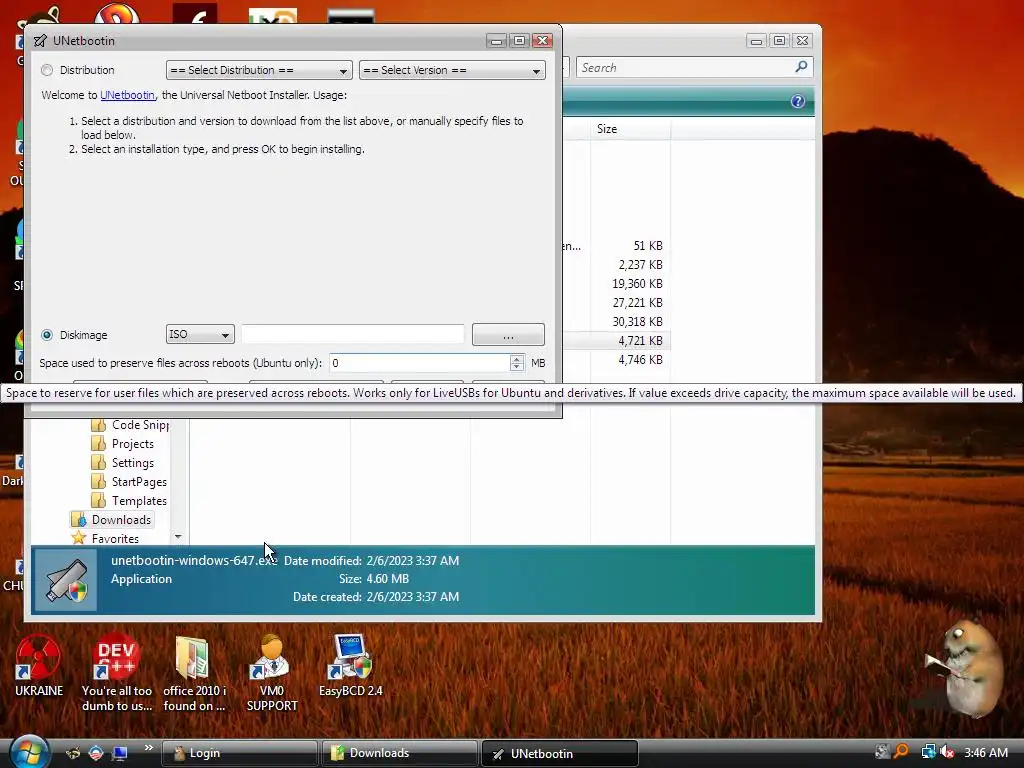Click the leftmost system tray icon
The width and height of the screenshot is (1024, 768).
882,752
